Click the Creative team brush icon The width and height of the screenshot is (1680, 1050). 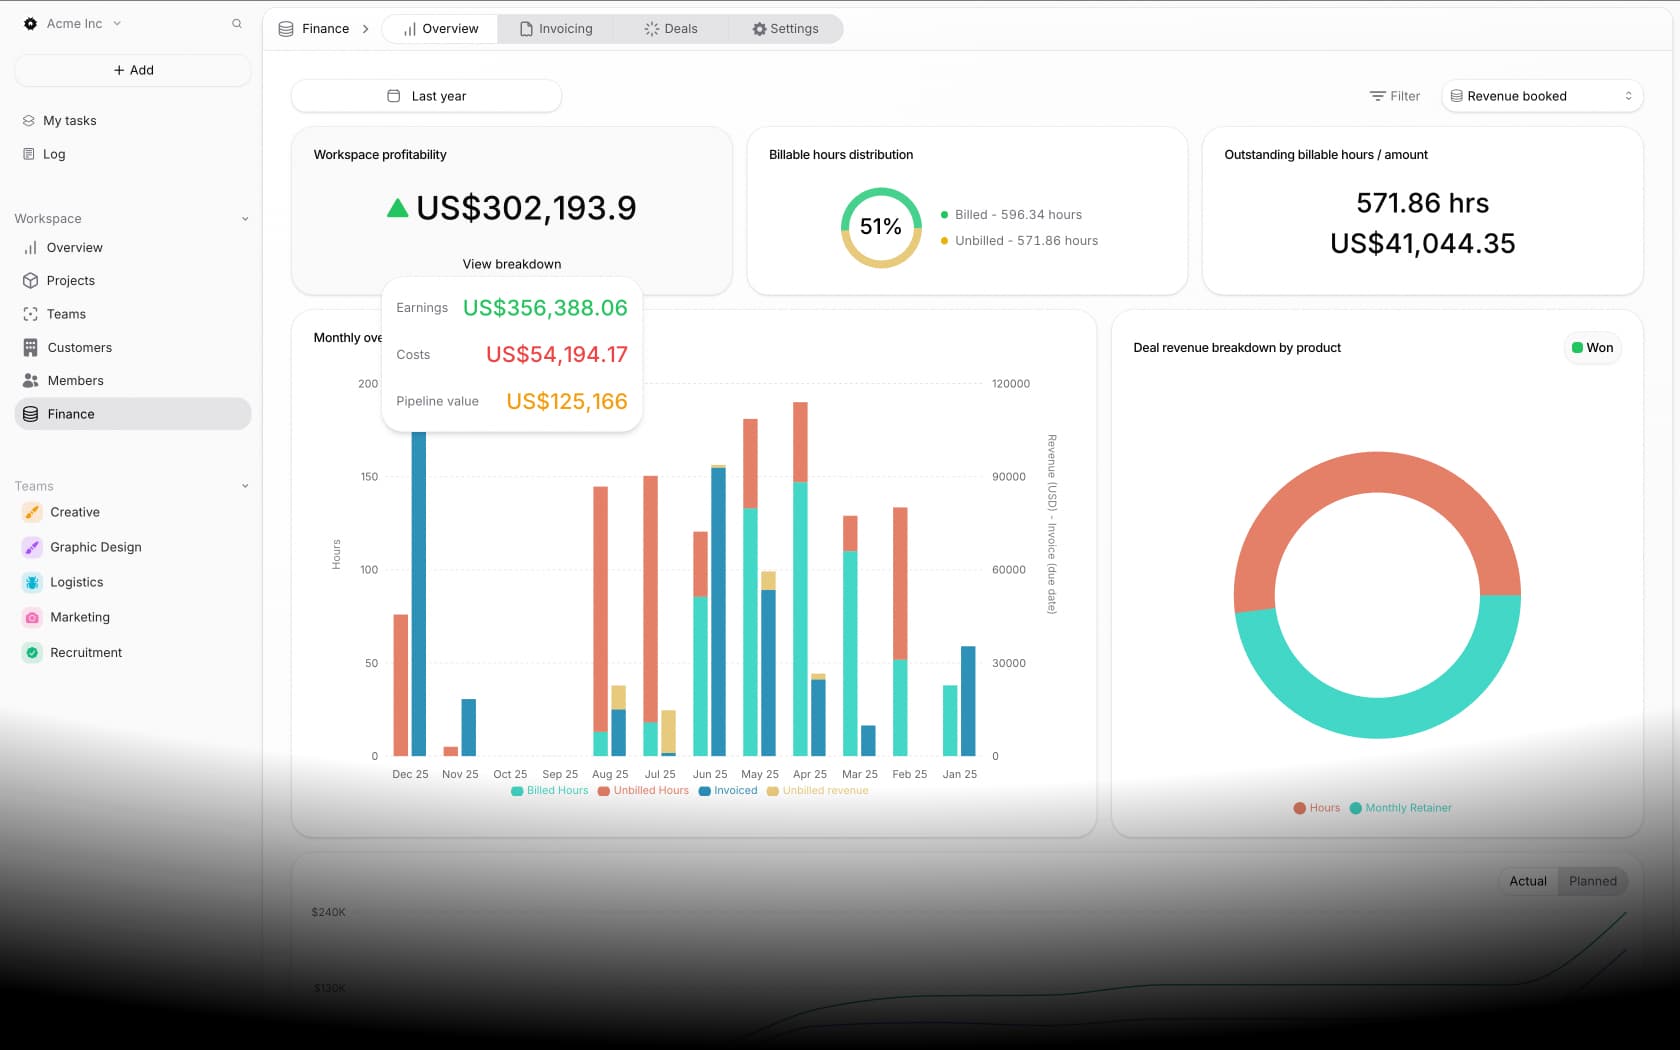[32, 512]
